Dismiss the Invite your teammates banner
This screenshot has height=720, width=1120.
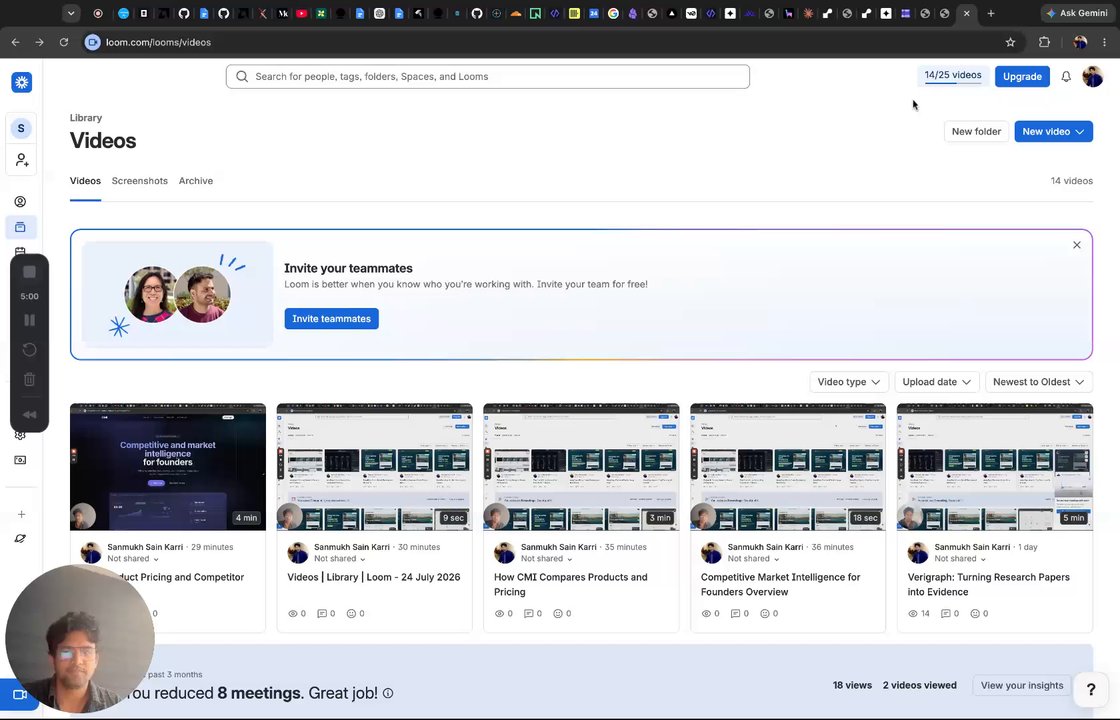tap(1076, 245)
